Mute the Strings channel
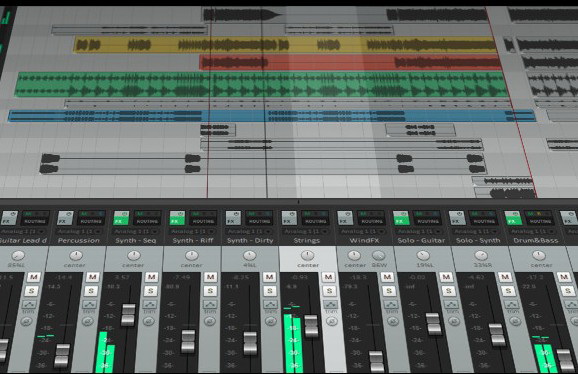Screen dimensions: 578x374 (x=328, y=277)
